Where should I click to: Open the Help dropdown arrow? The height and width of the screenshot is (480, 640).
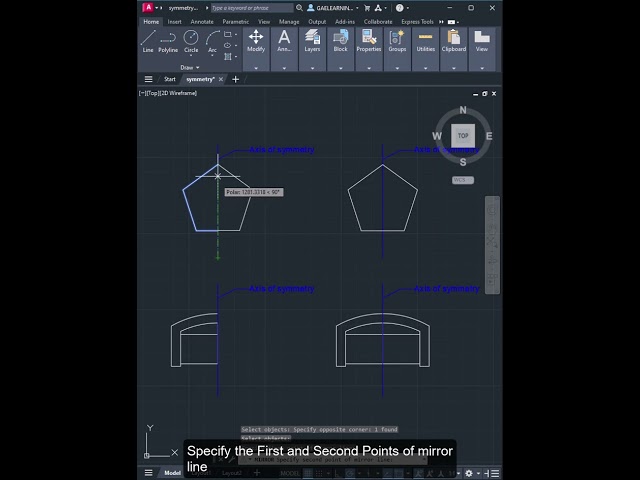(407, 8)
